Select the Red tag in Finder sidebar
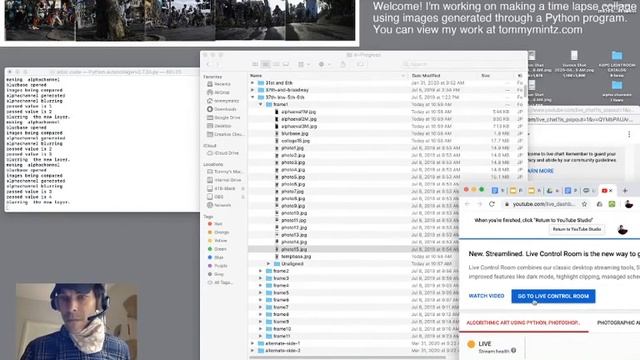640x360 pixels. 215,224
